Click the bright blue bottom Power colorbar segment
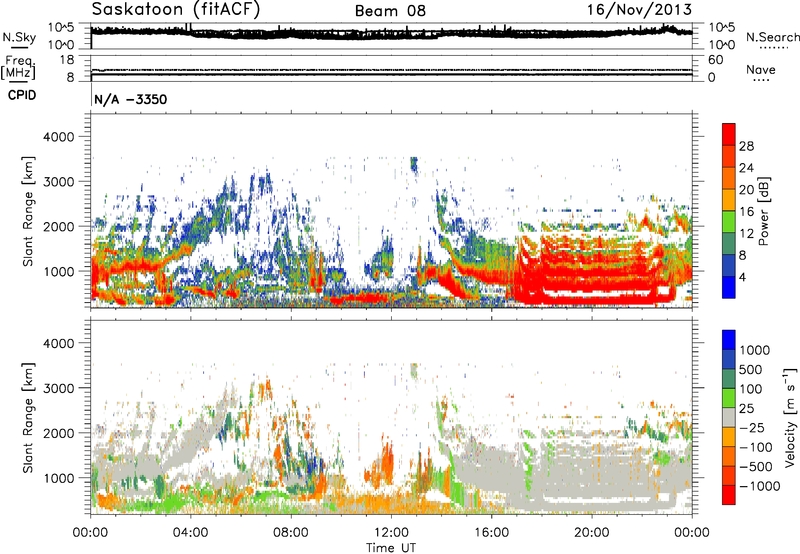Screen dimensions: 800x554 point(729,288)
